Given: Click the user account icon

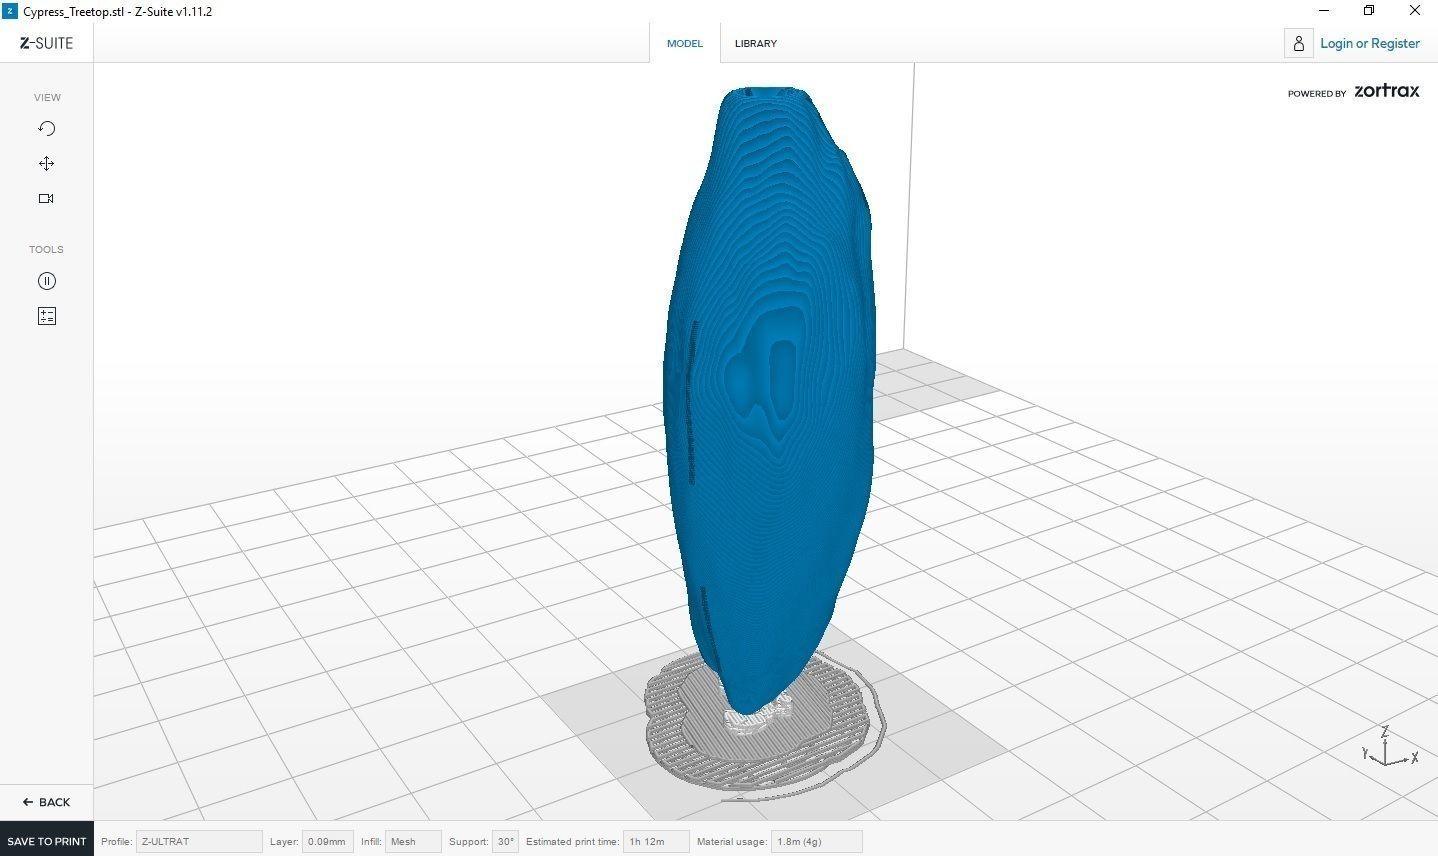Looking at the screenshot, I should click(1298, 43).
